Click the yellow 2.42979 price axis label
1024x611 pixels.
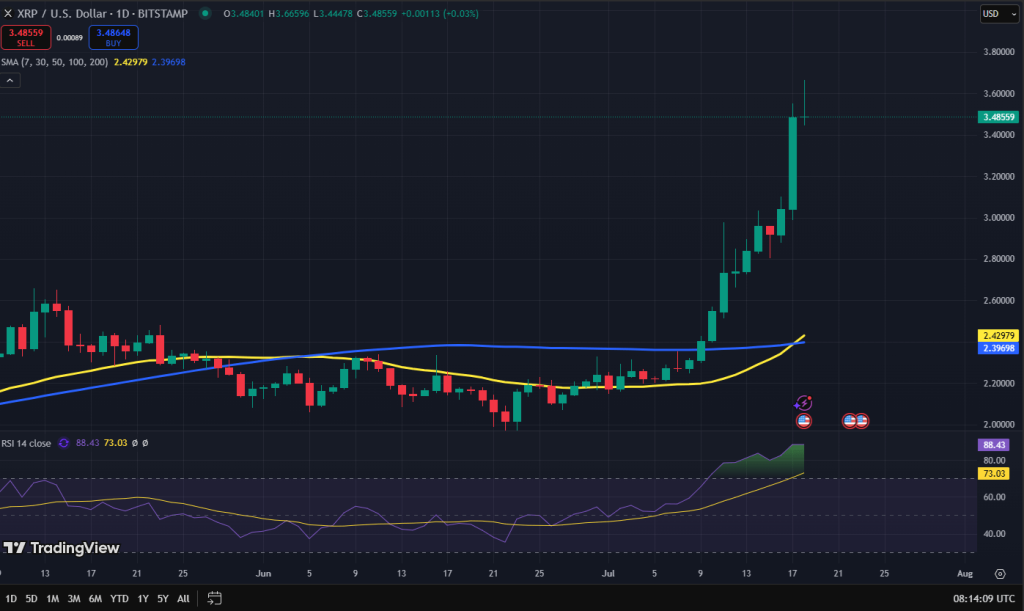pos(999,336)
